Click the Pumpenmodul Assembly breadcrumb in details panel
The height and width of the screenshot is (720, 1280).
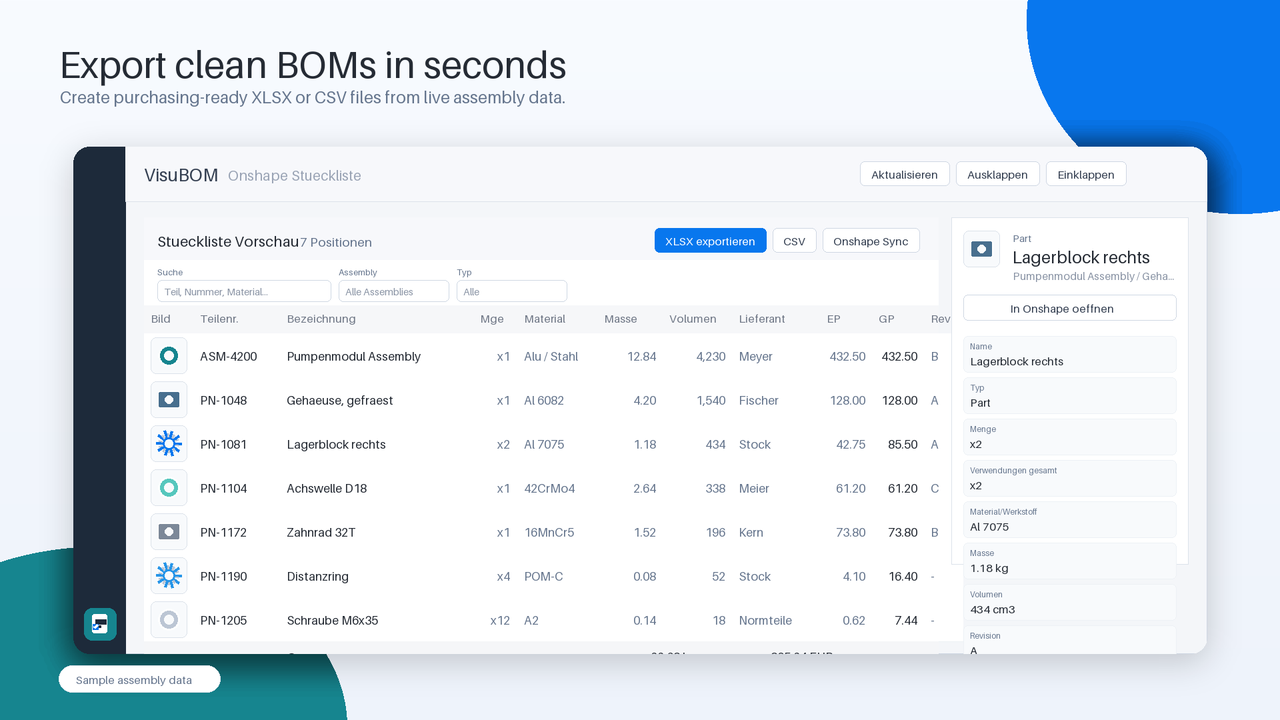tap(1094, 276)
